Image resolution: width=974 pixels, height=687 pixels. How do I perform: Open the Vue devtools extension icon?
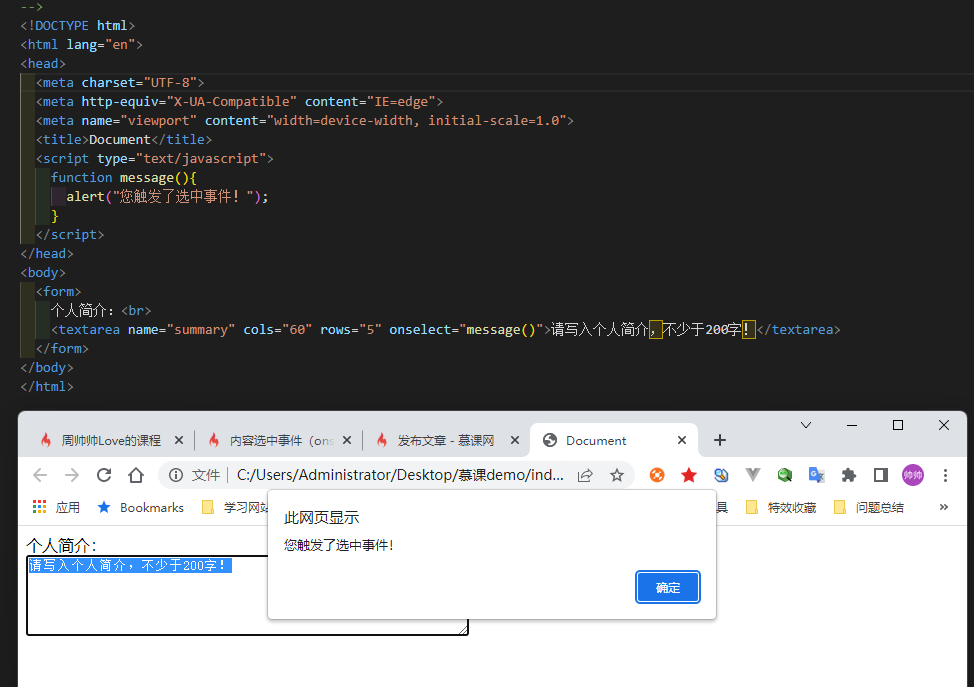[753, 475]
